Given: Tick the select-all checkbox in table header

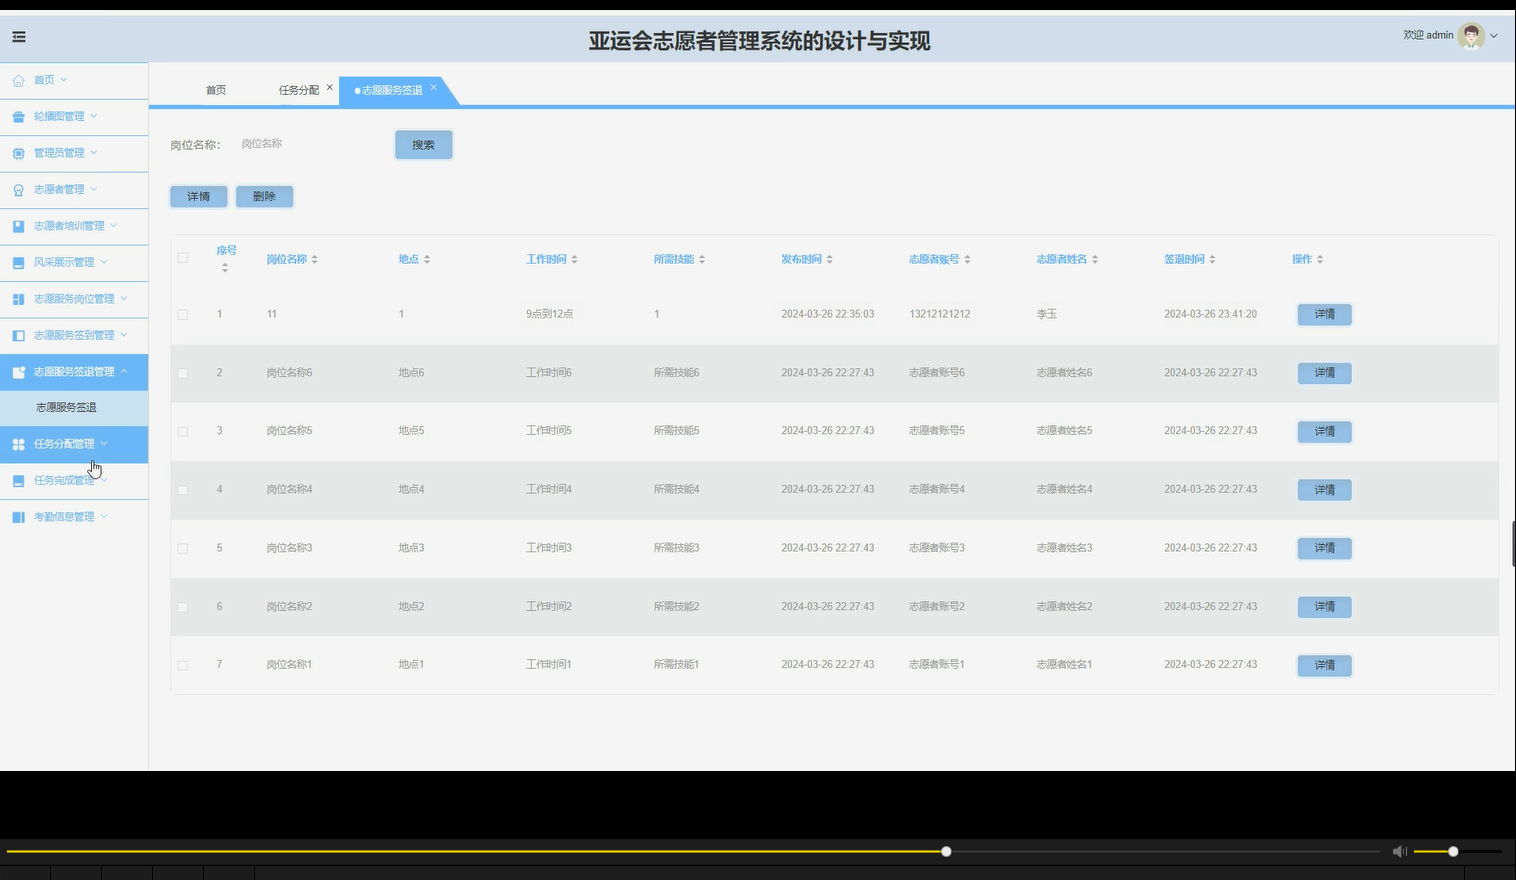Looking at the screenshot, I should [x=183, y=258].
